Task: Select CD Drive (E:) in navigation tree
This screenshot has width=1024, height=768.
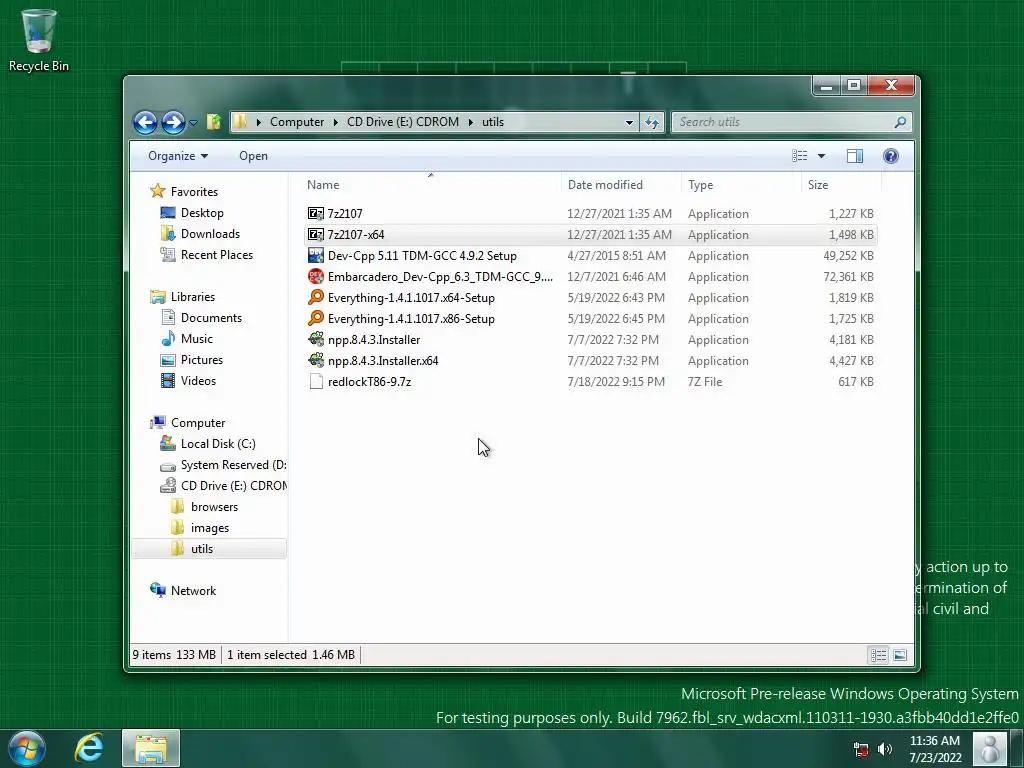Action: [233, 486]
